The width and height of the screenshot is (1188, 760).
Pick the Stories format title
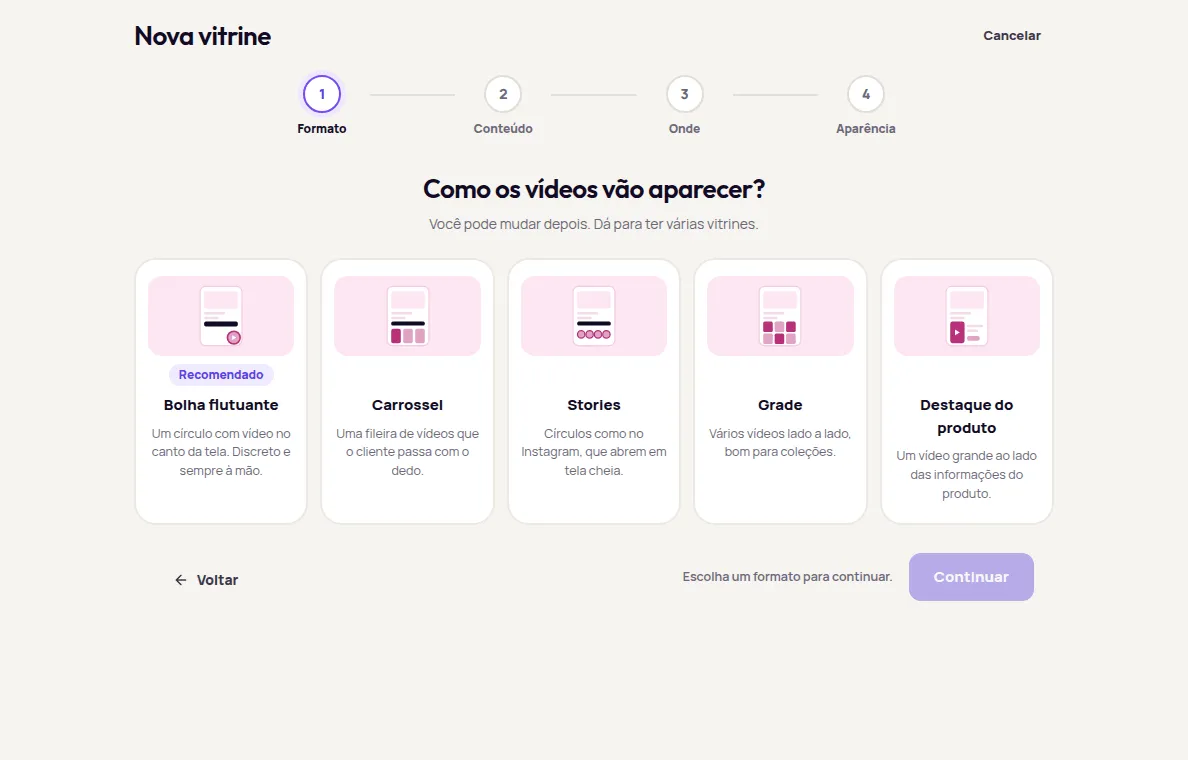(593, 405)
